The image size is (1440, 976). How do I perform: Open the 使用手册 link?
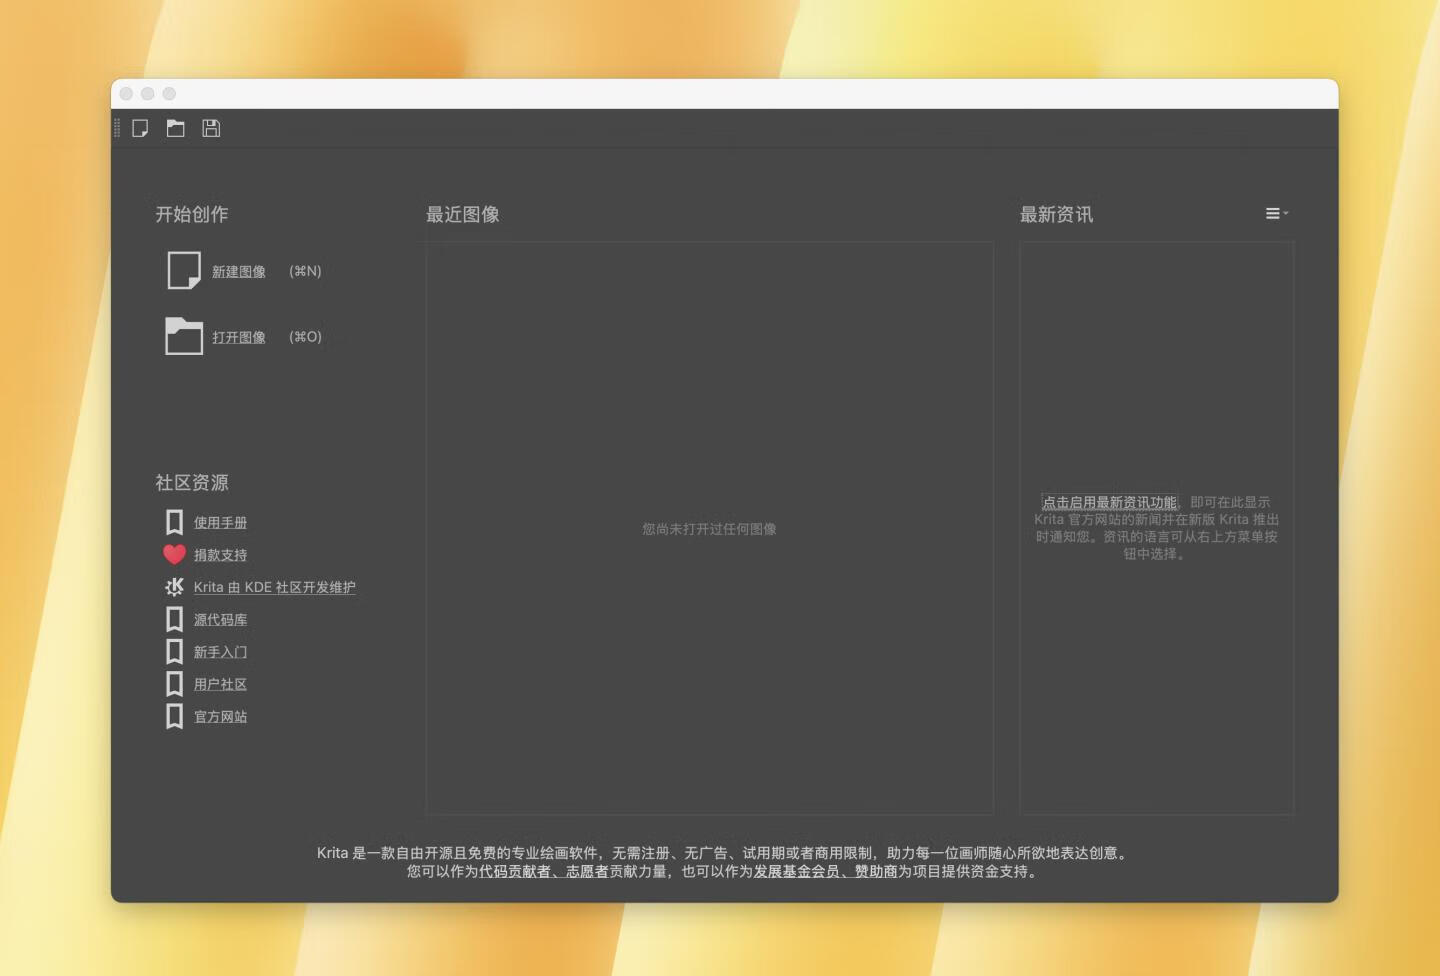[x=220, y=523]
